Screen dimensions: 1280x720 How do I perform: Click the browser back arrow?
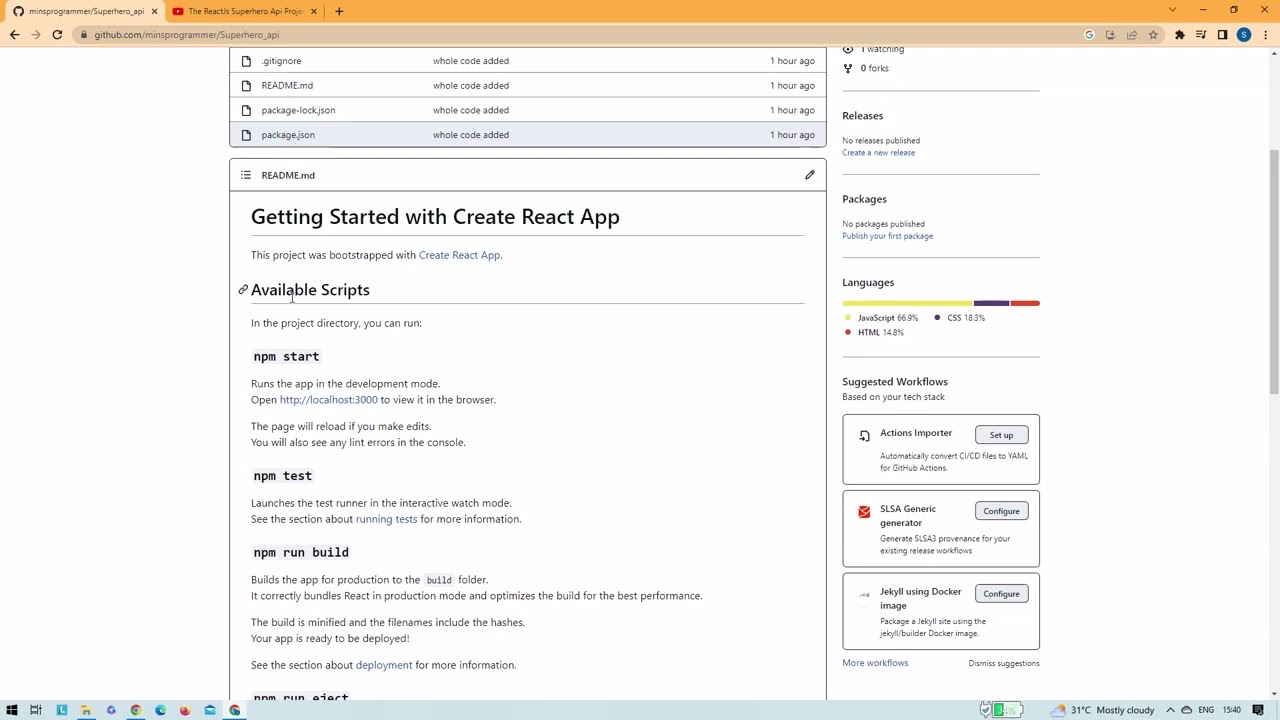click(14, 35)
